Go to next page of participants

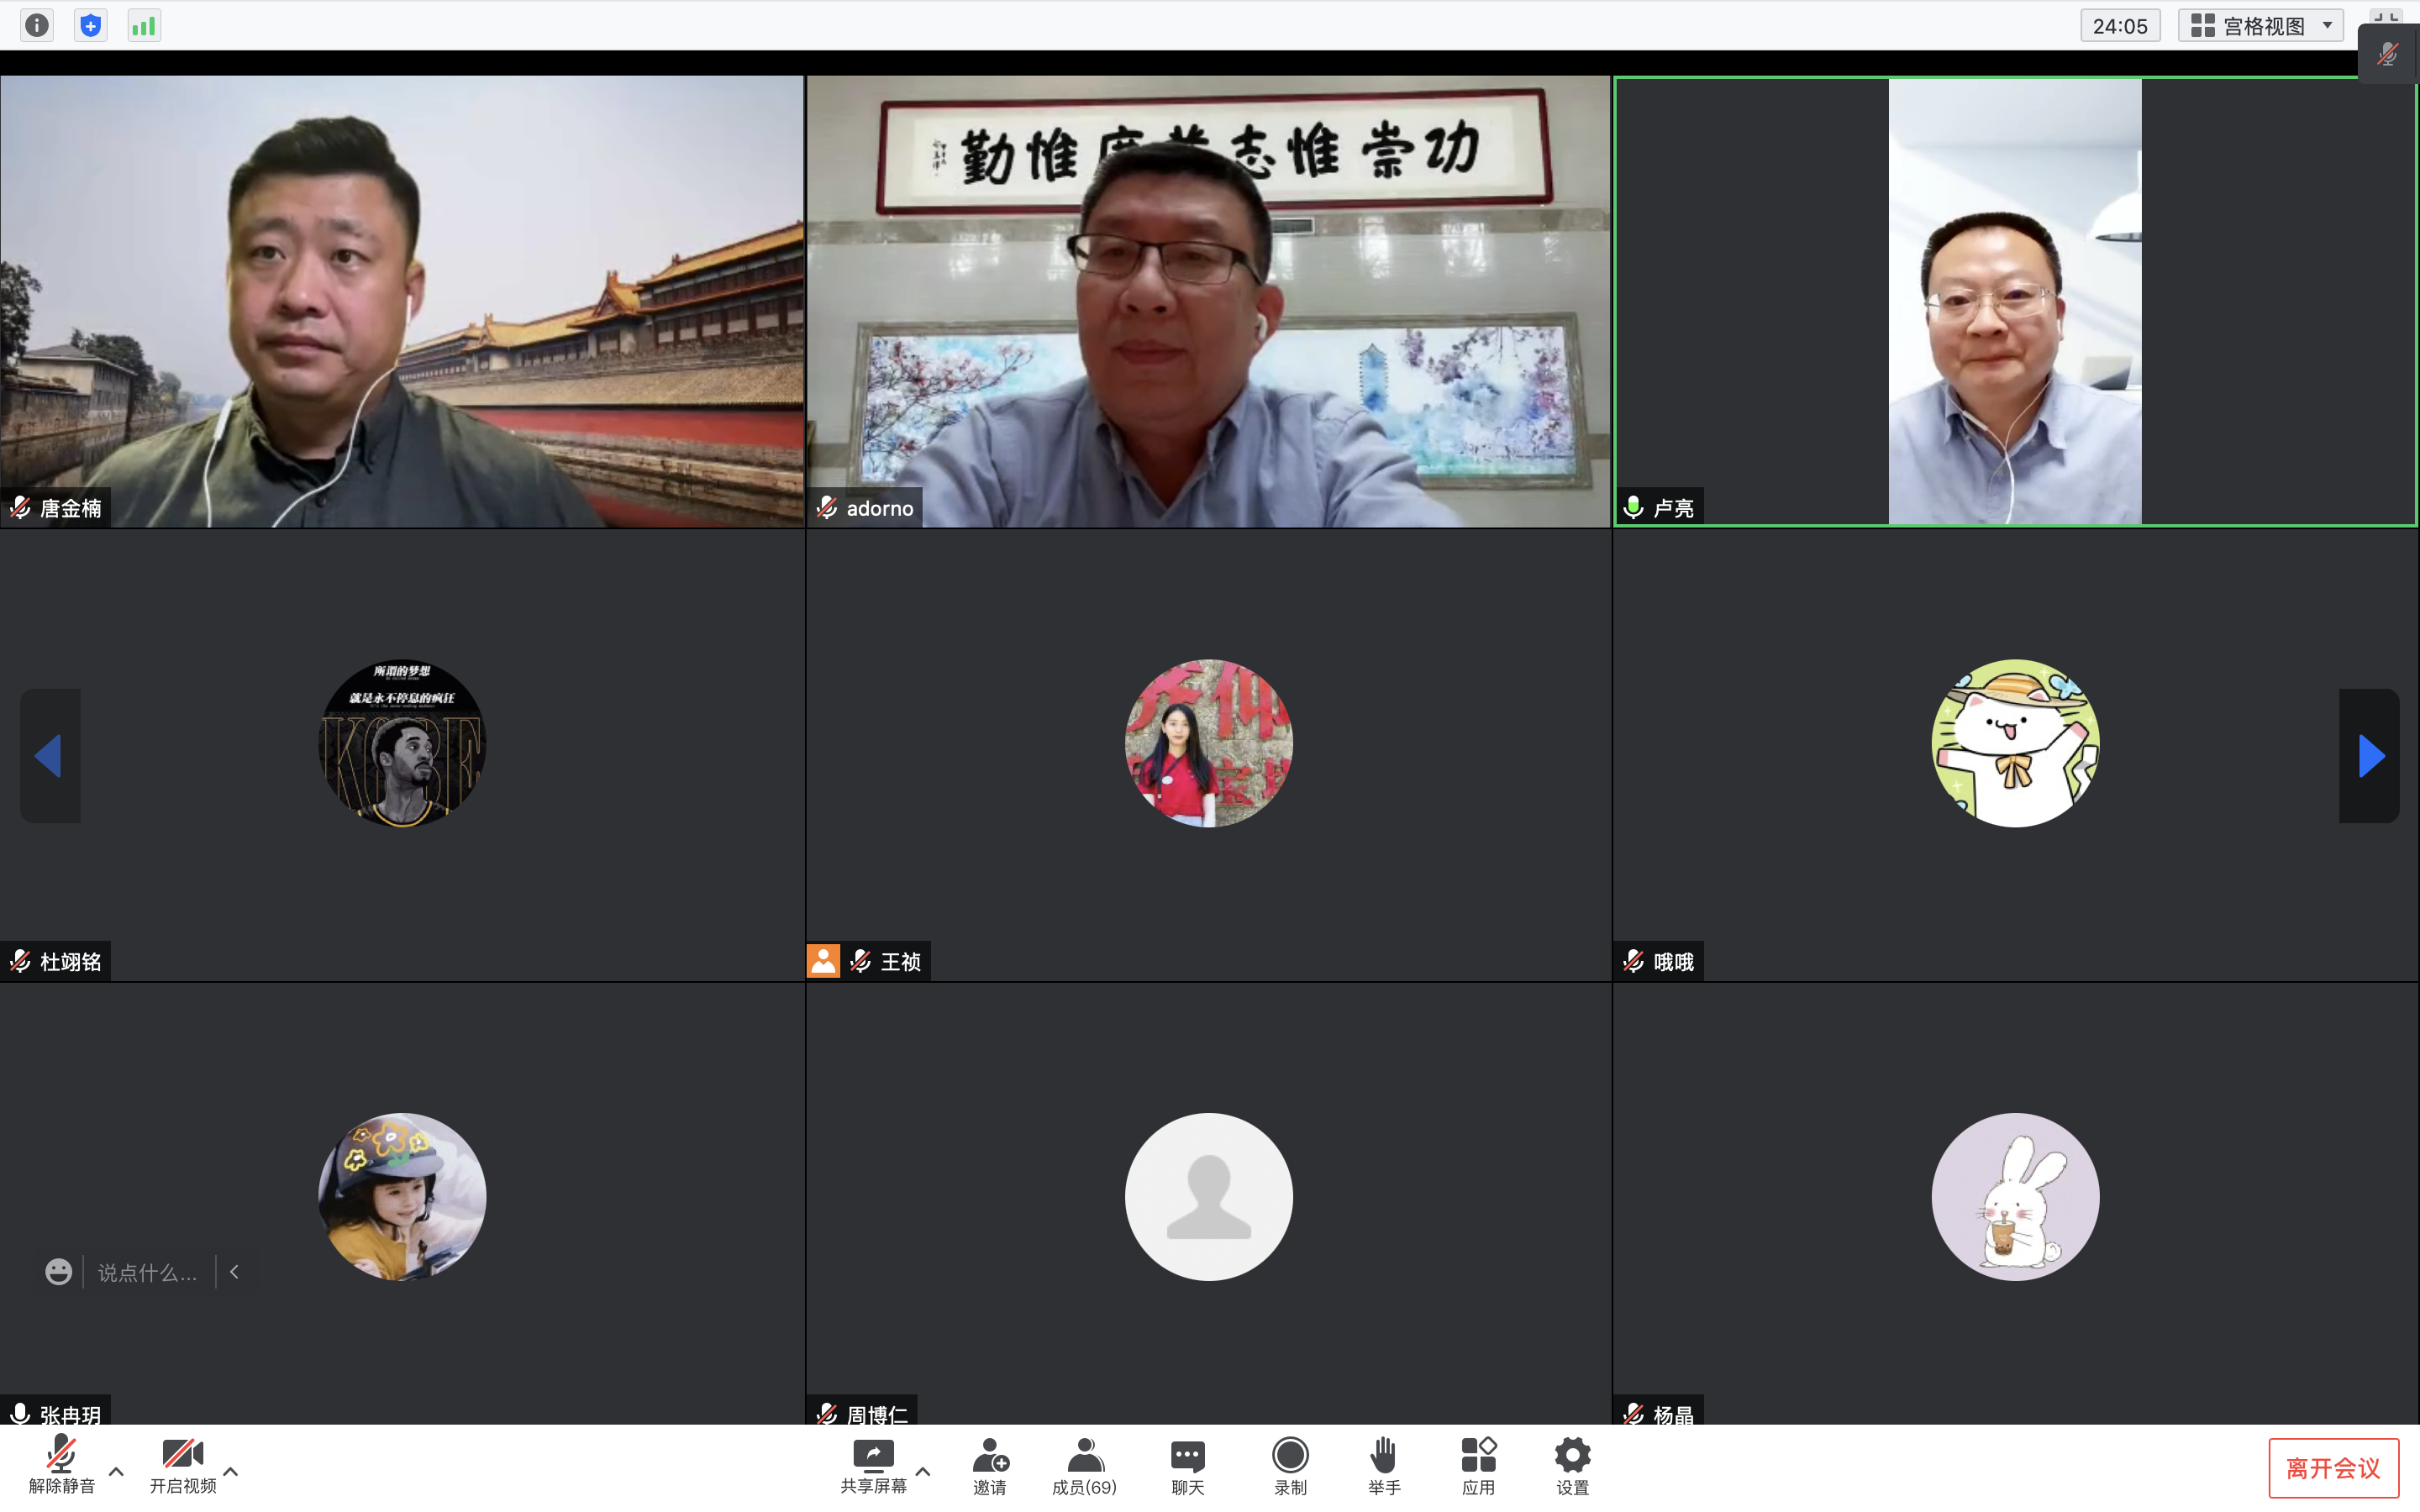point(2370,756)
